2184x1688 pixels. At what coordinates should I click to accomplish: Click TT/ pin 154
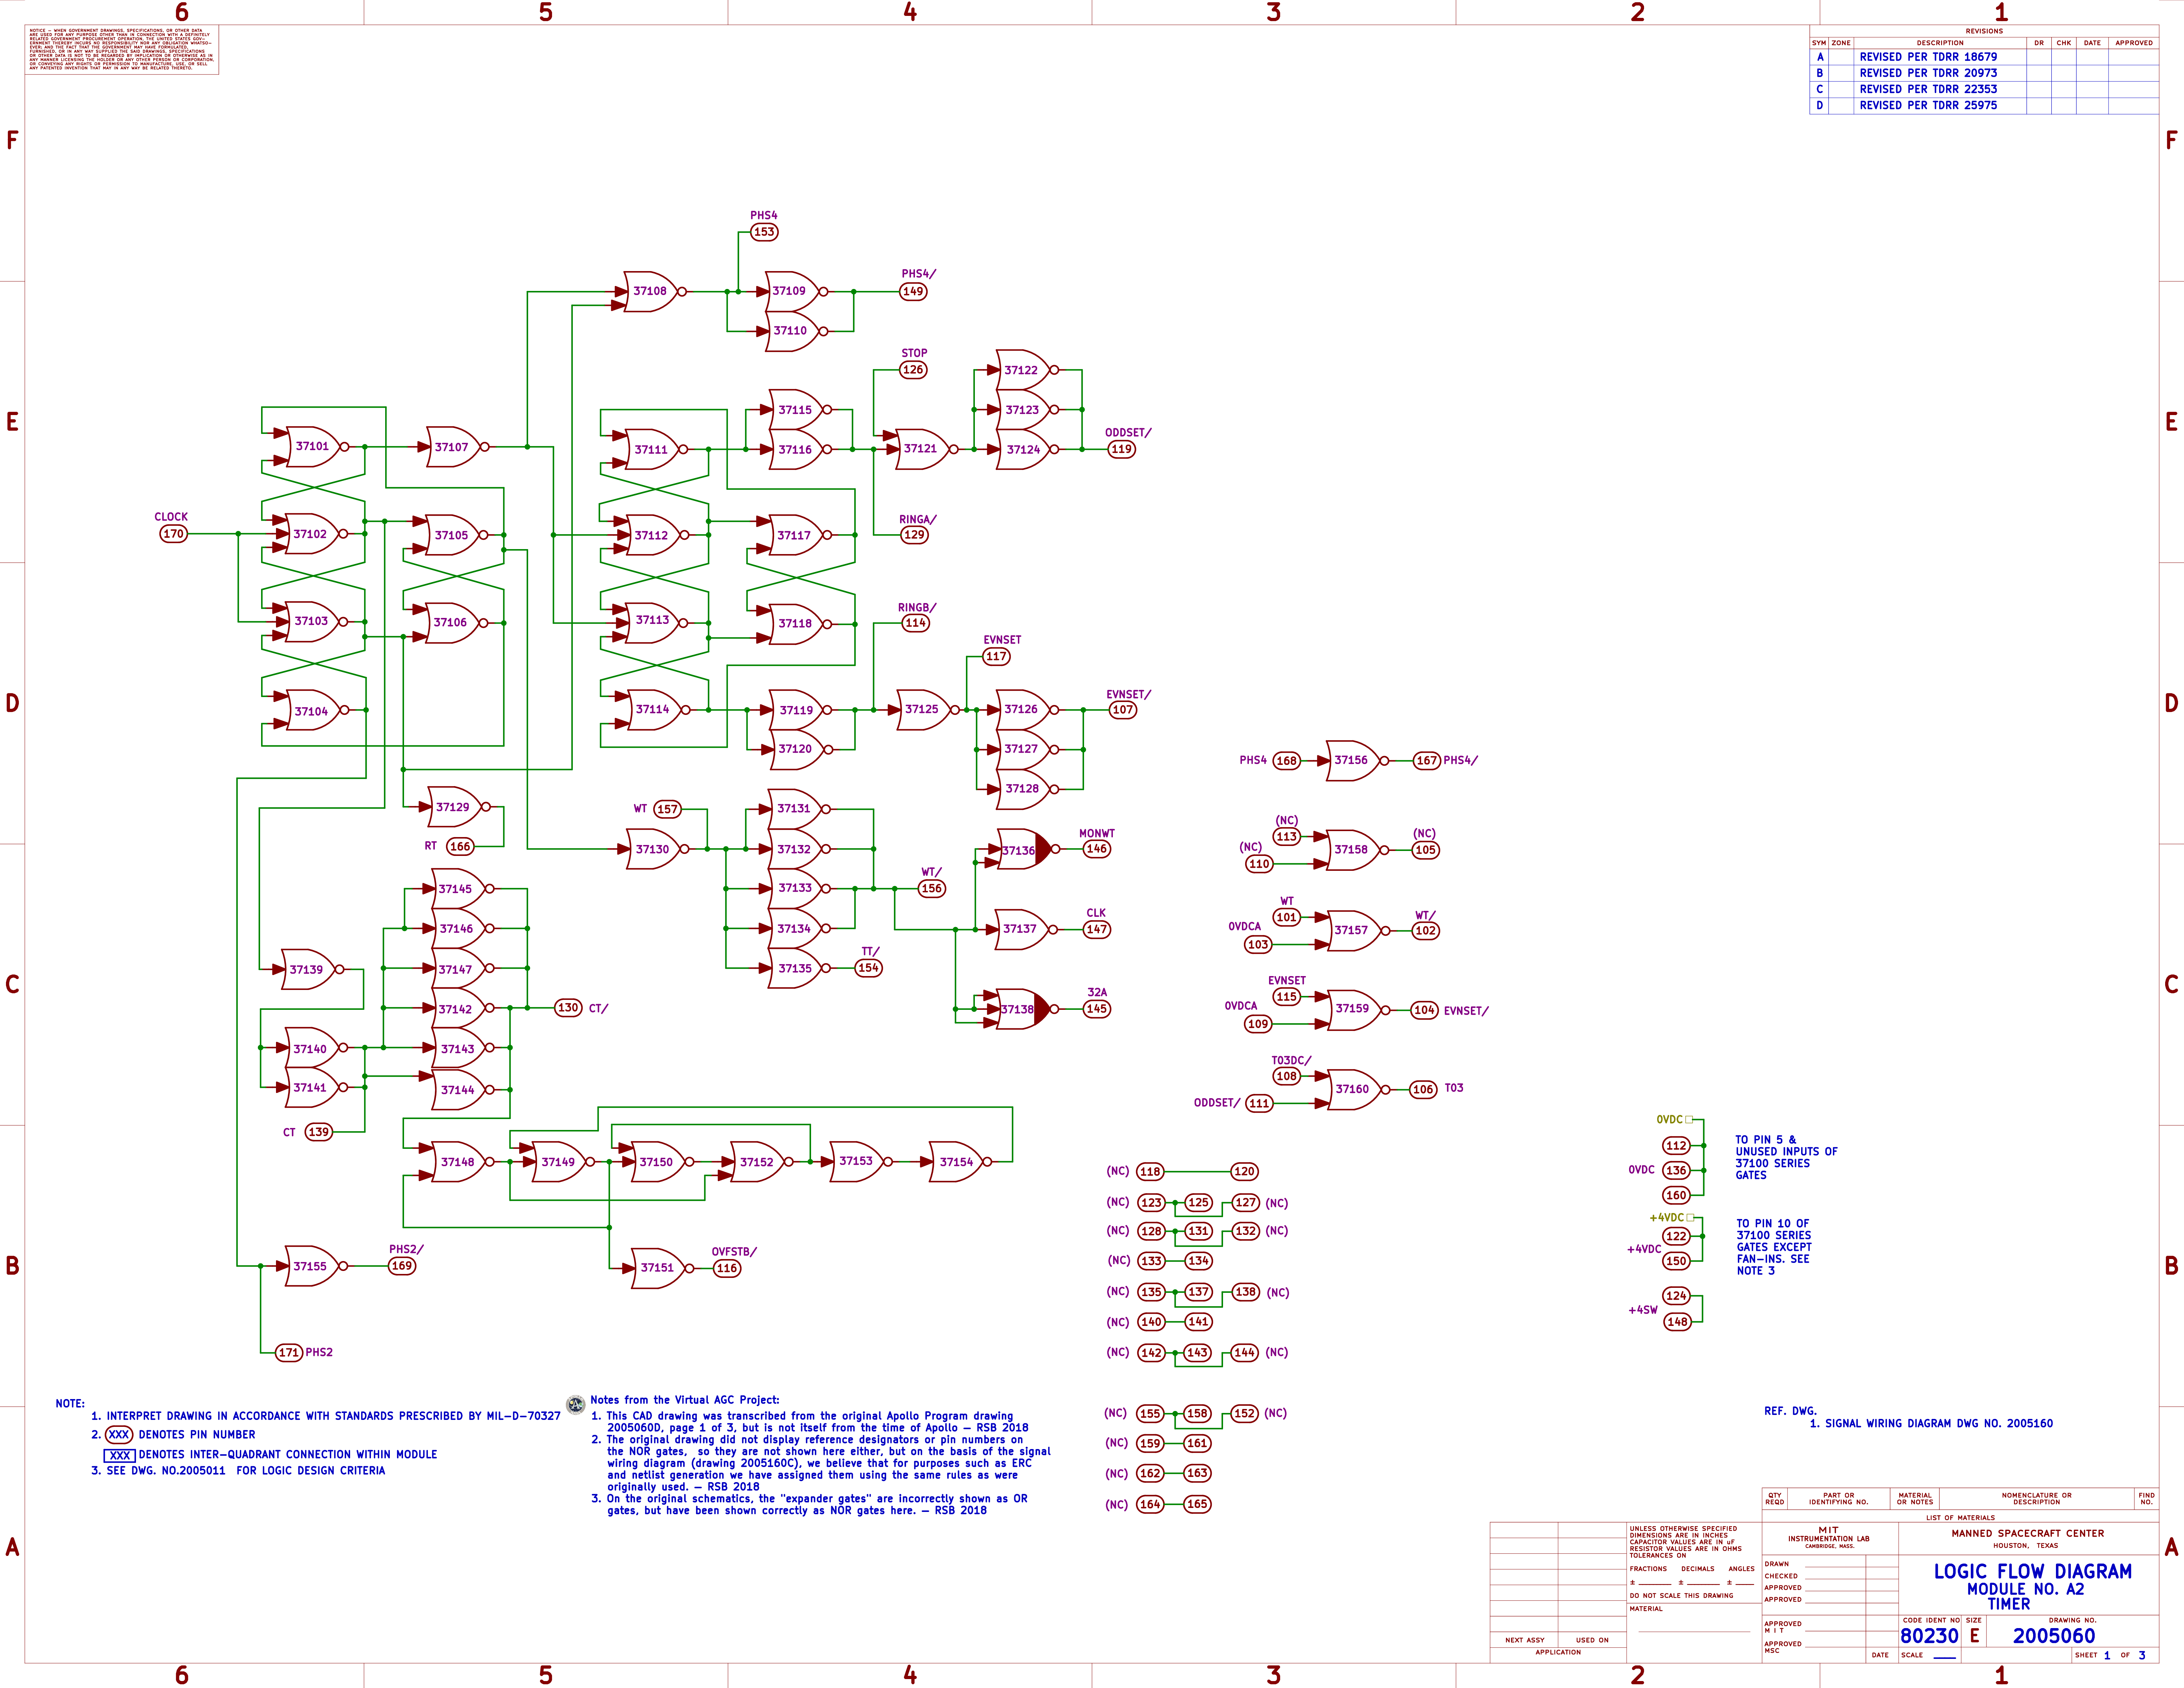869,968
